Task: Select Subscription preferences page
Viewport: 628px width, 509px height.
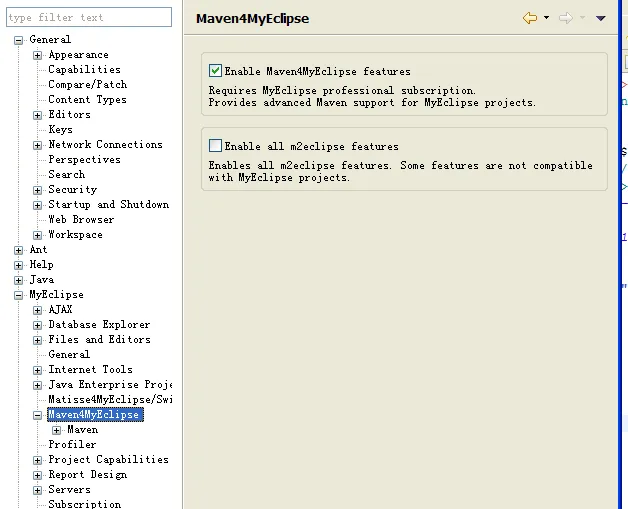Action: 85,504
